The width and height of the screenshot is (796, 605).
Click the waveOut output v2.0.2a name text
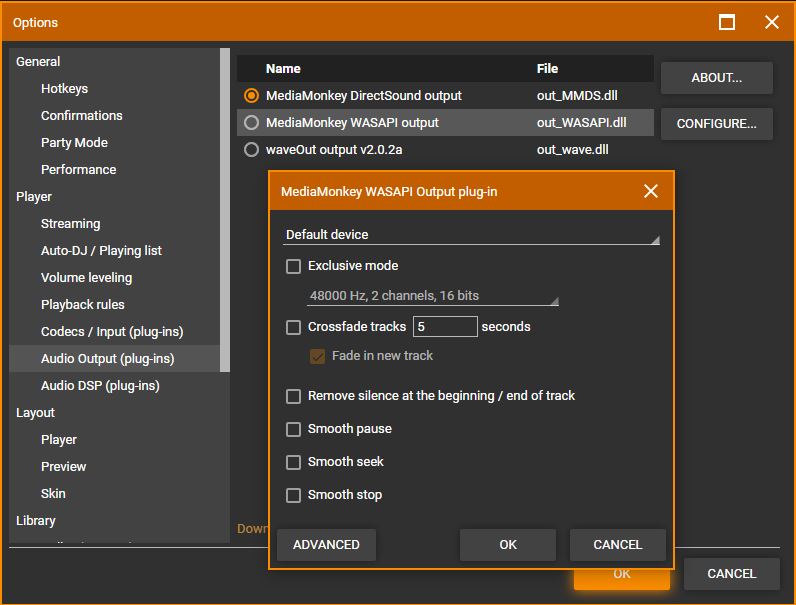334,150
